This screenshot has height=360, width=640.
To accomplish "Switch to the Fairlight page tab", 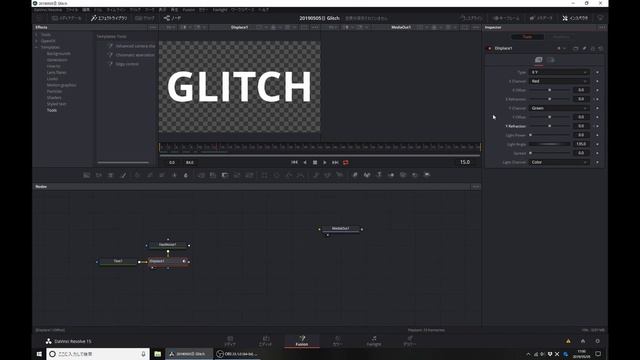I will pyautogui.click(x=373, y=341).
